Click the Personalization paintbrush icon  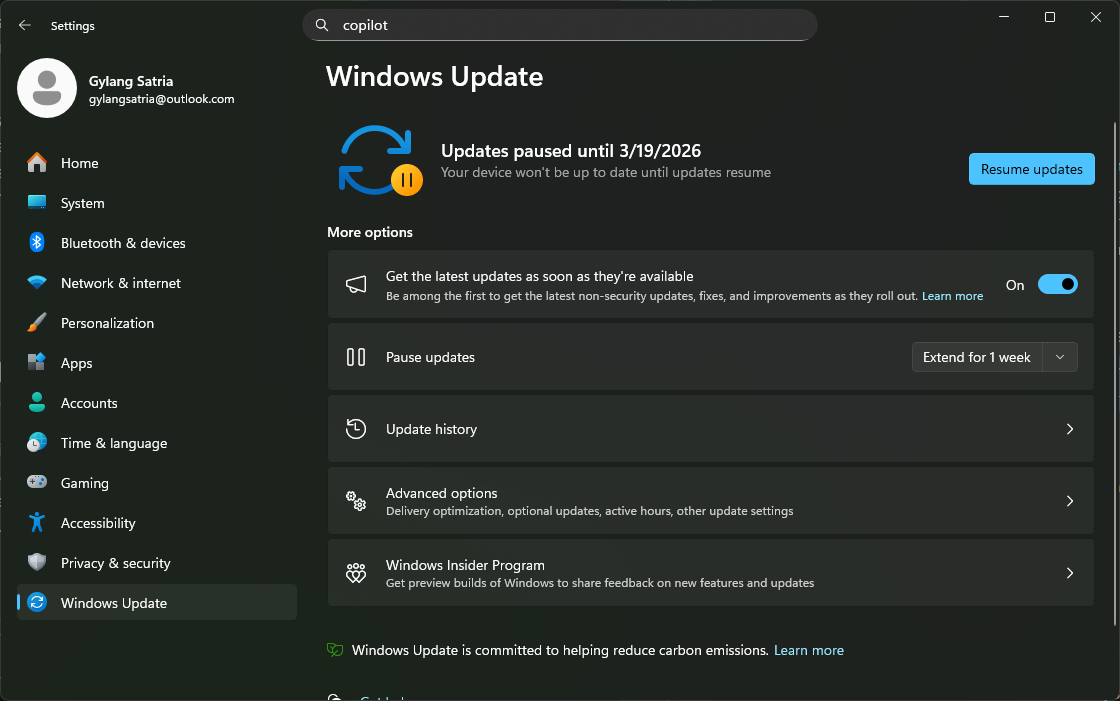pos(37,323)
